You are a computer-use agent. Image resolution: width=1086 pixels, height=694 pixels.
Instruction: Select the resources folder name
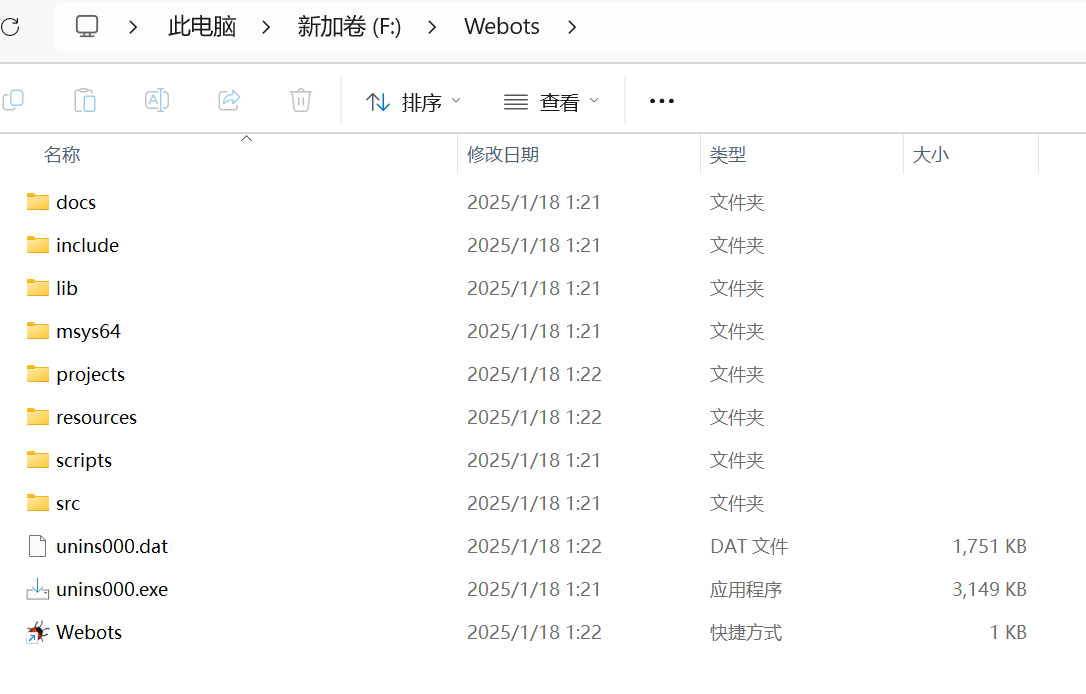[96, 417]
